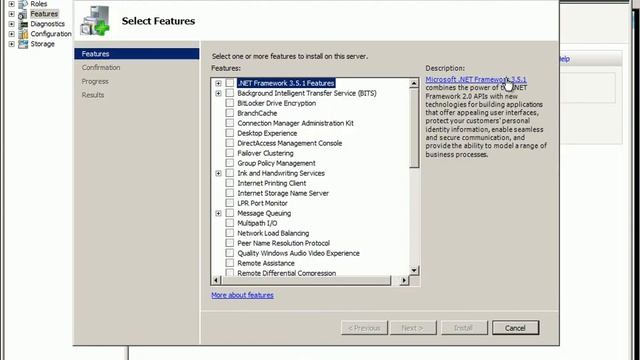Image resolution: width=640 pixels, height=360 pixels.
Task: Click the Cancel button
Action: point(516,328)
